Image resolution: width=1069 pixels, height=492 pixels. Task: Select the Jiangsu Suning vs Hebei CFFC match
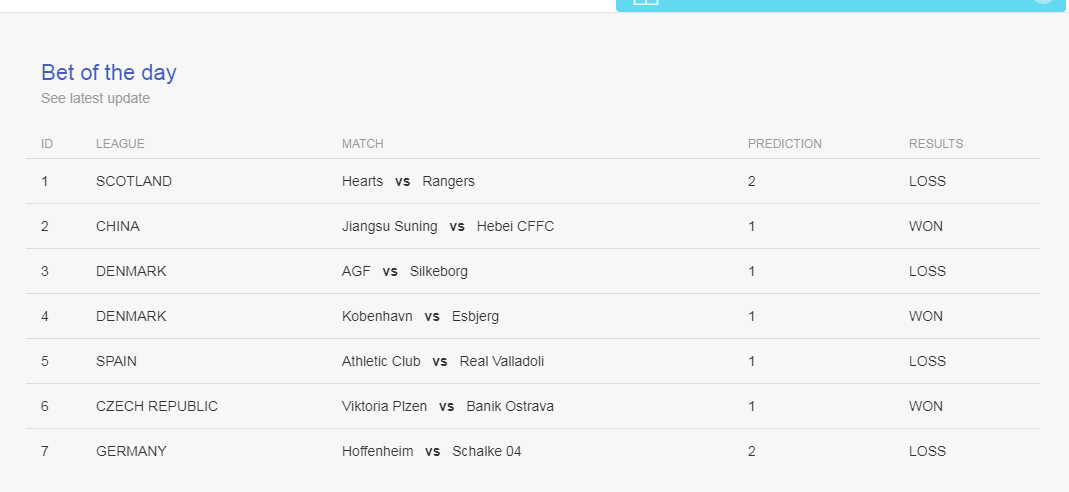(x=448, y=226)
